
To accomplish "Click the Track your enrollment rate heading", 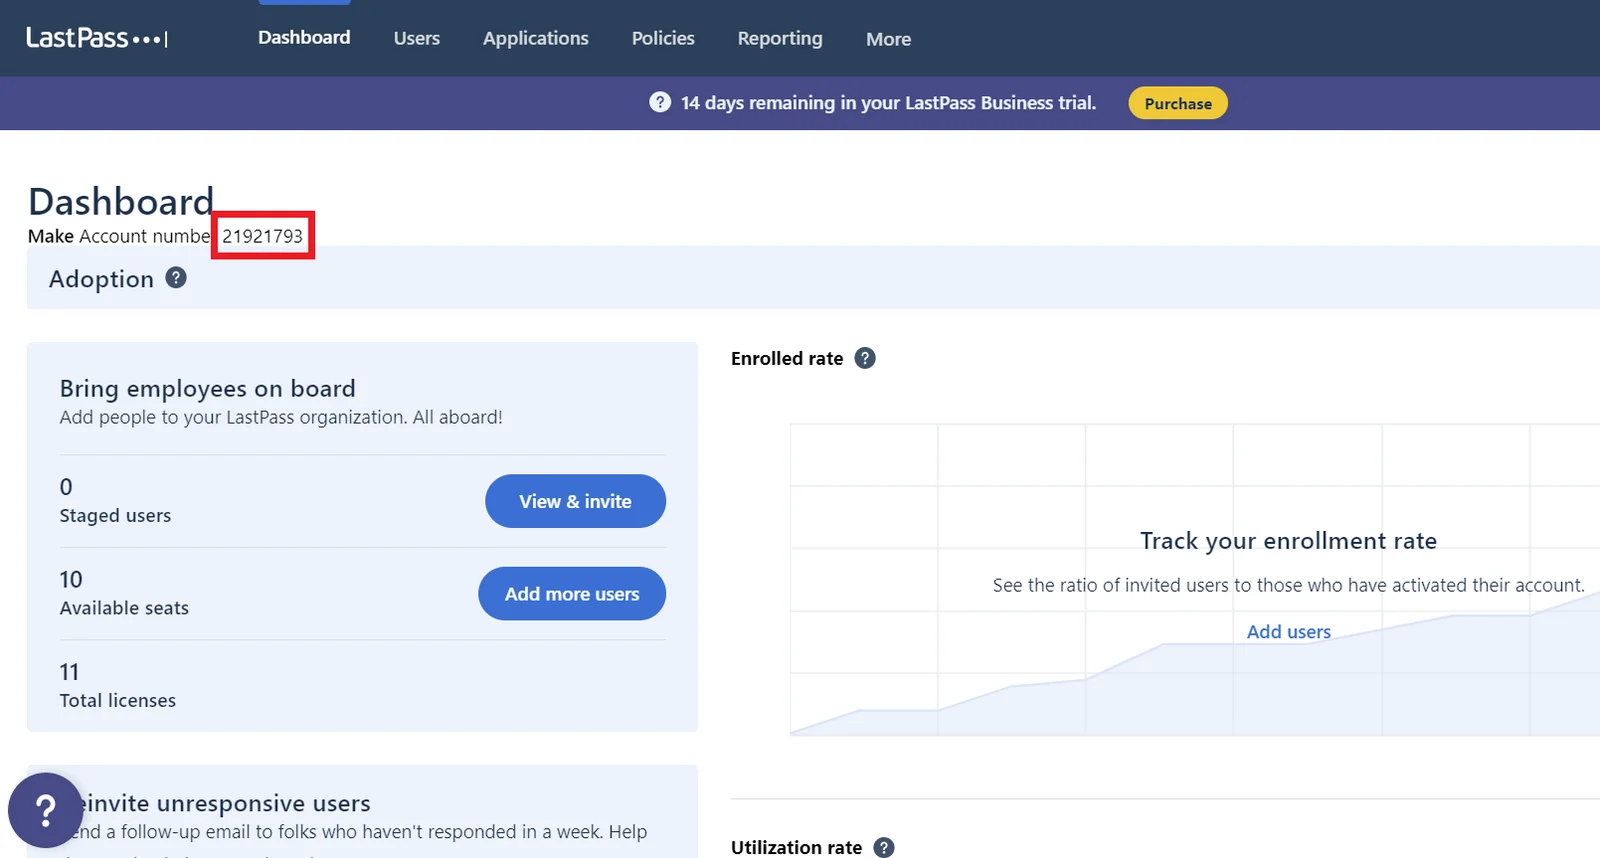I will [1288, 541].
